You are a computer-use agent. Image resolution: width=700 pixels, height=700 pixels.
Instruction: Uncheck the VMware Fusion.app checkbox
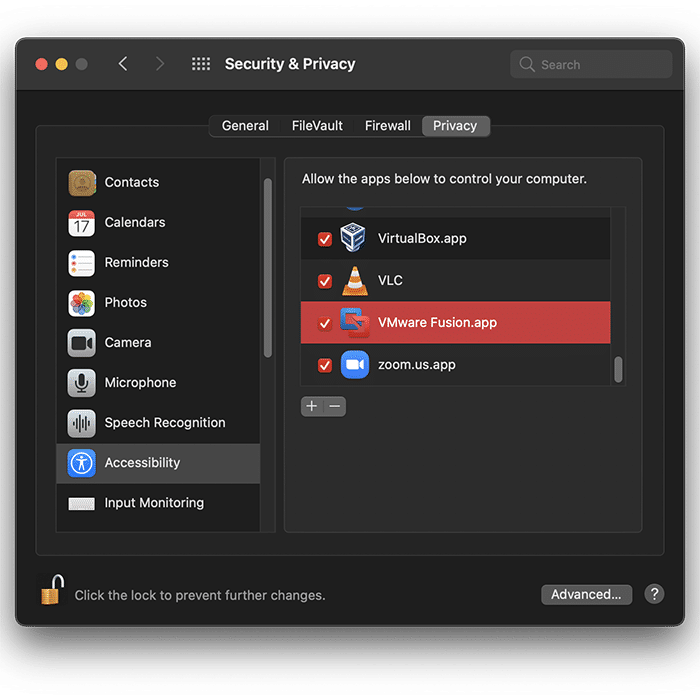point(325,323)
